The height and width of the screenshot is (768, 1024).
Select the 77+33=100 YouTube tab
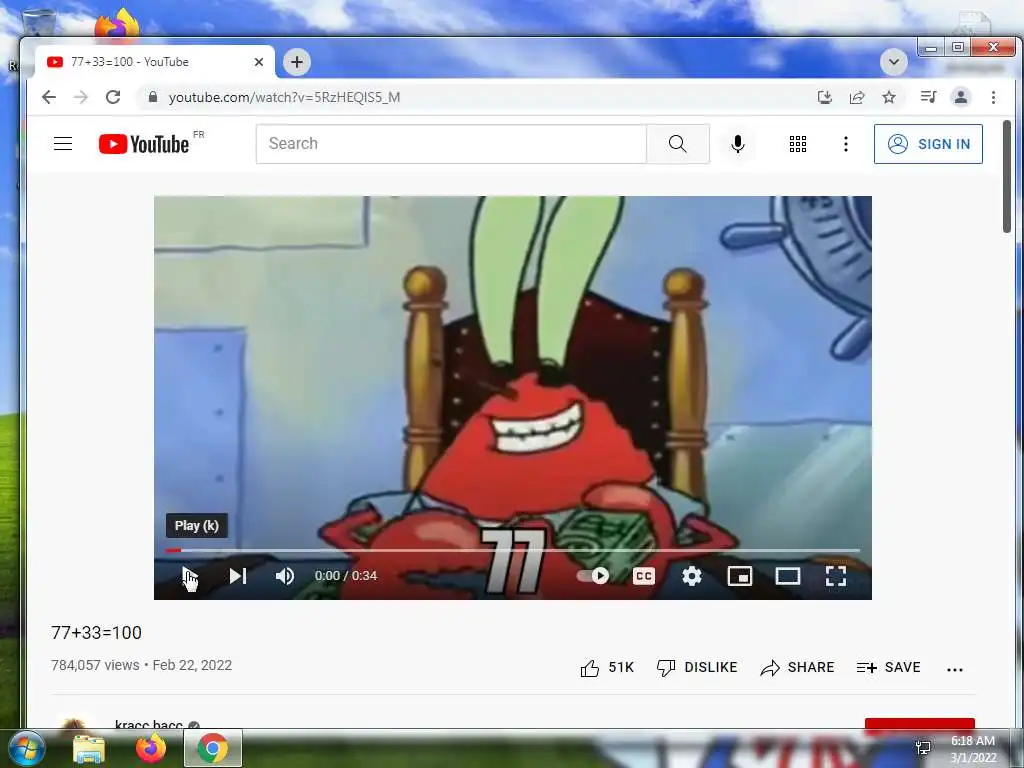(x=154, y=62)
